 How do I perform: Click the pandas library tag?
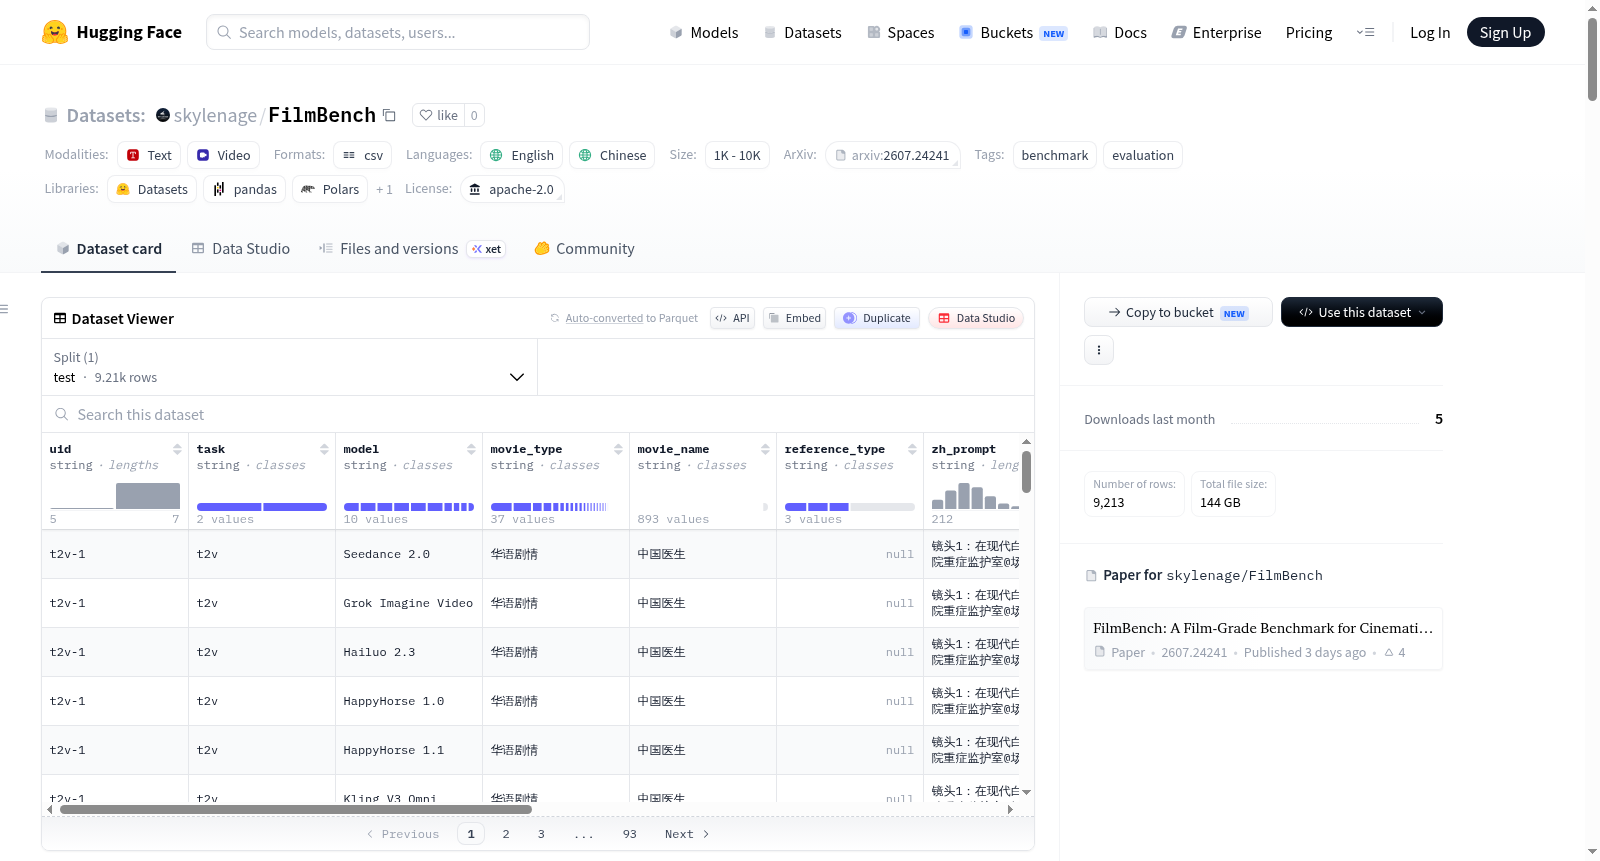tap(245, 189)
